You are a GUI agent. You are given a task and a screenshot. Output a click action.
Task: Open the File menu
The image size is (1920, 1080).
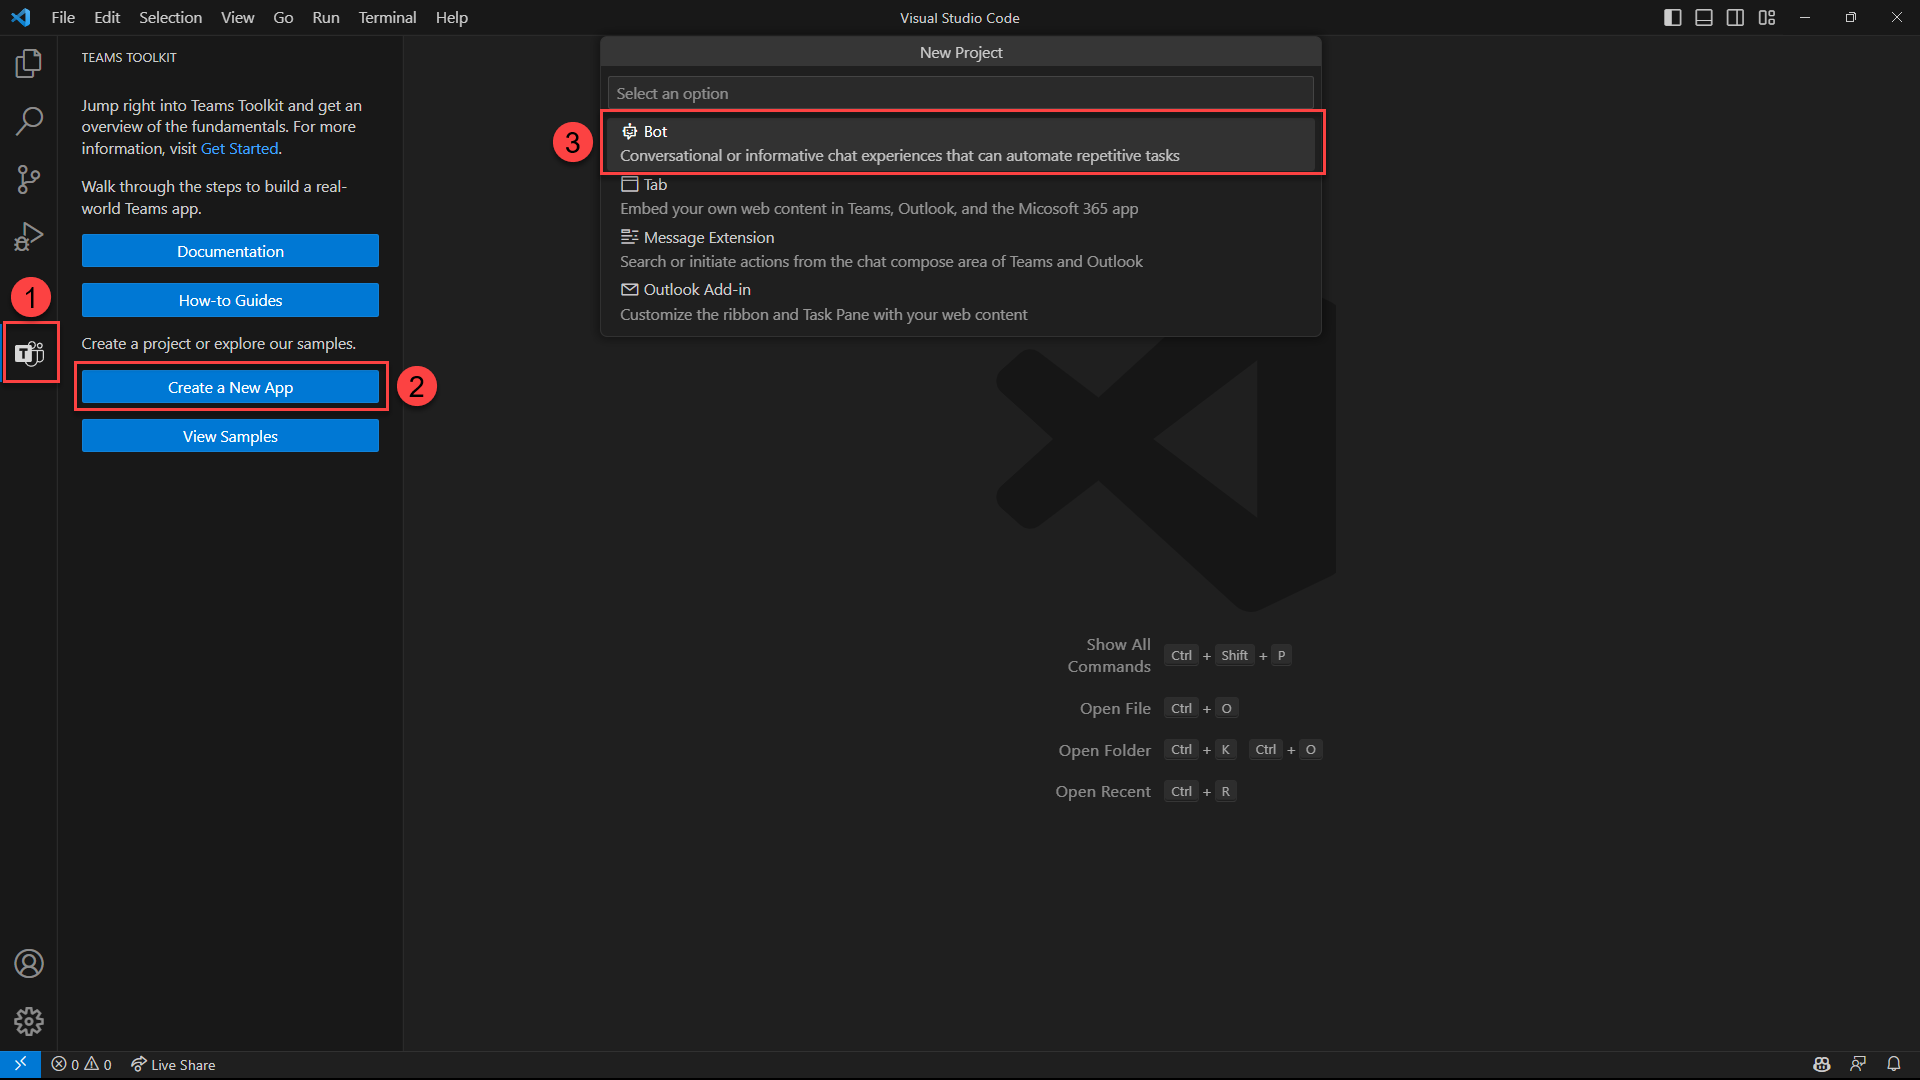tap(63, 17)
